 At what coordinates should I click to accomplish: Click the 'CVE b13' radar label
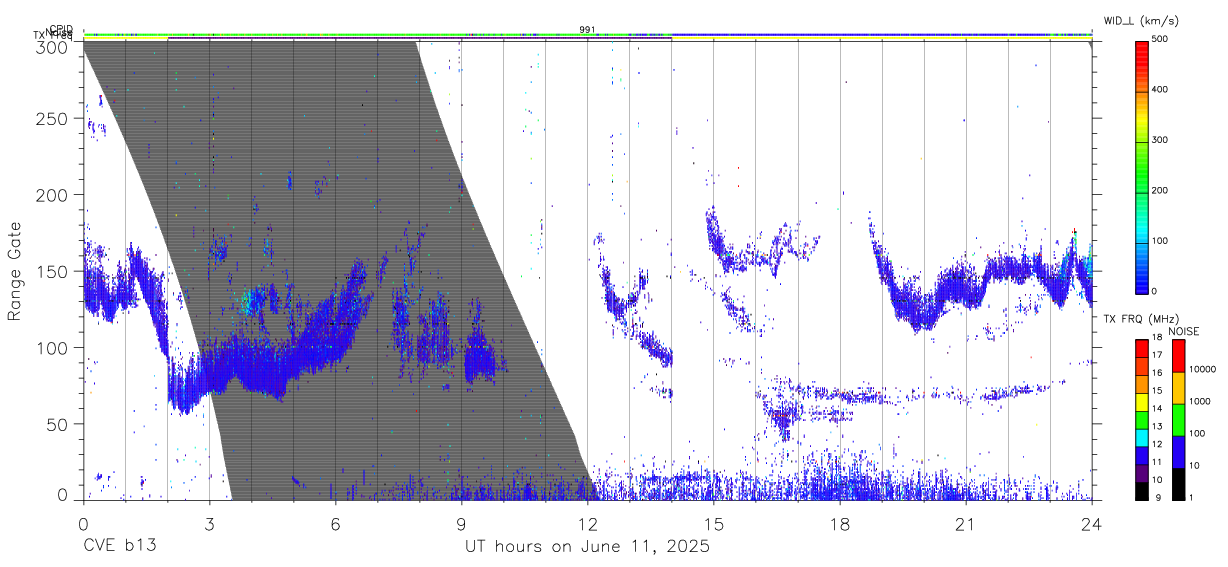pyautogui.click(x=119, y=547)
